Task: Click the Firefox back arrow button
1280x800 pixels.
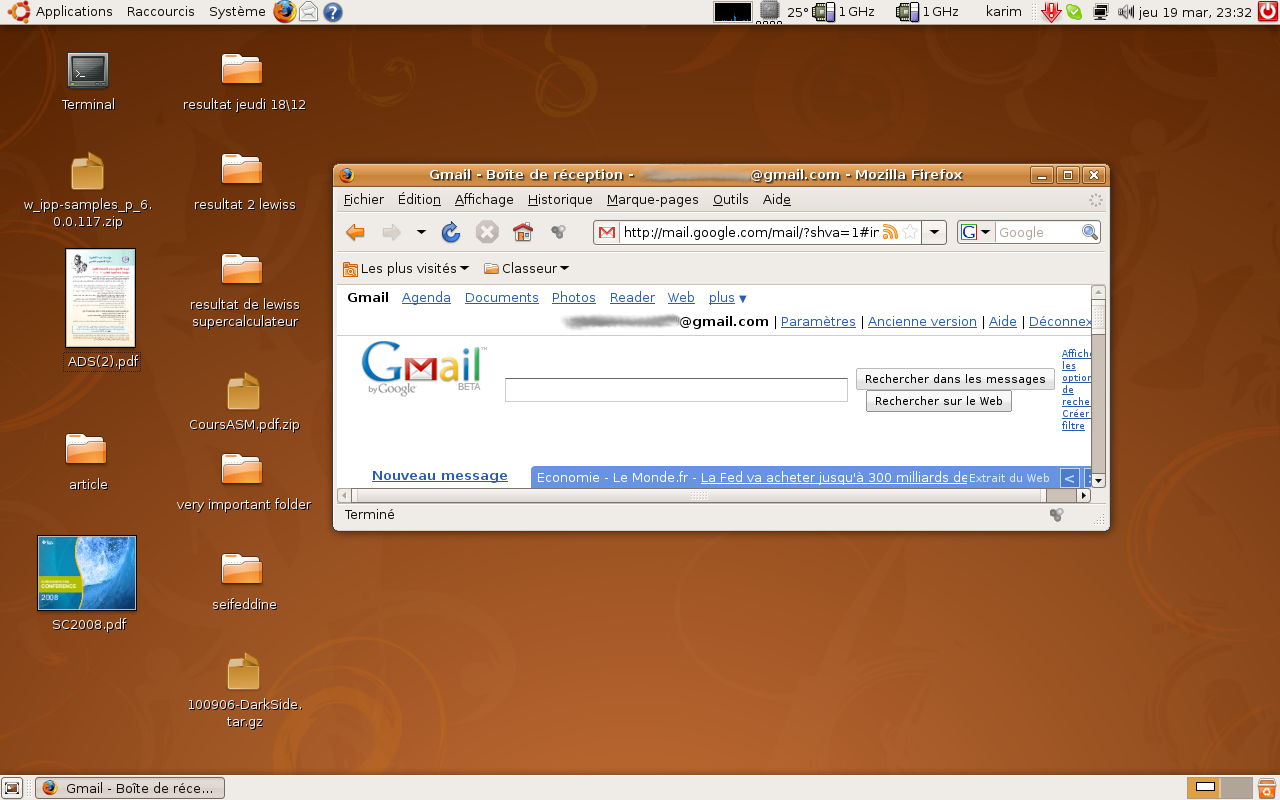Action: [355, 233]
